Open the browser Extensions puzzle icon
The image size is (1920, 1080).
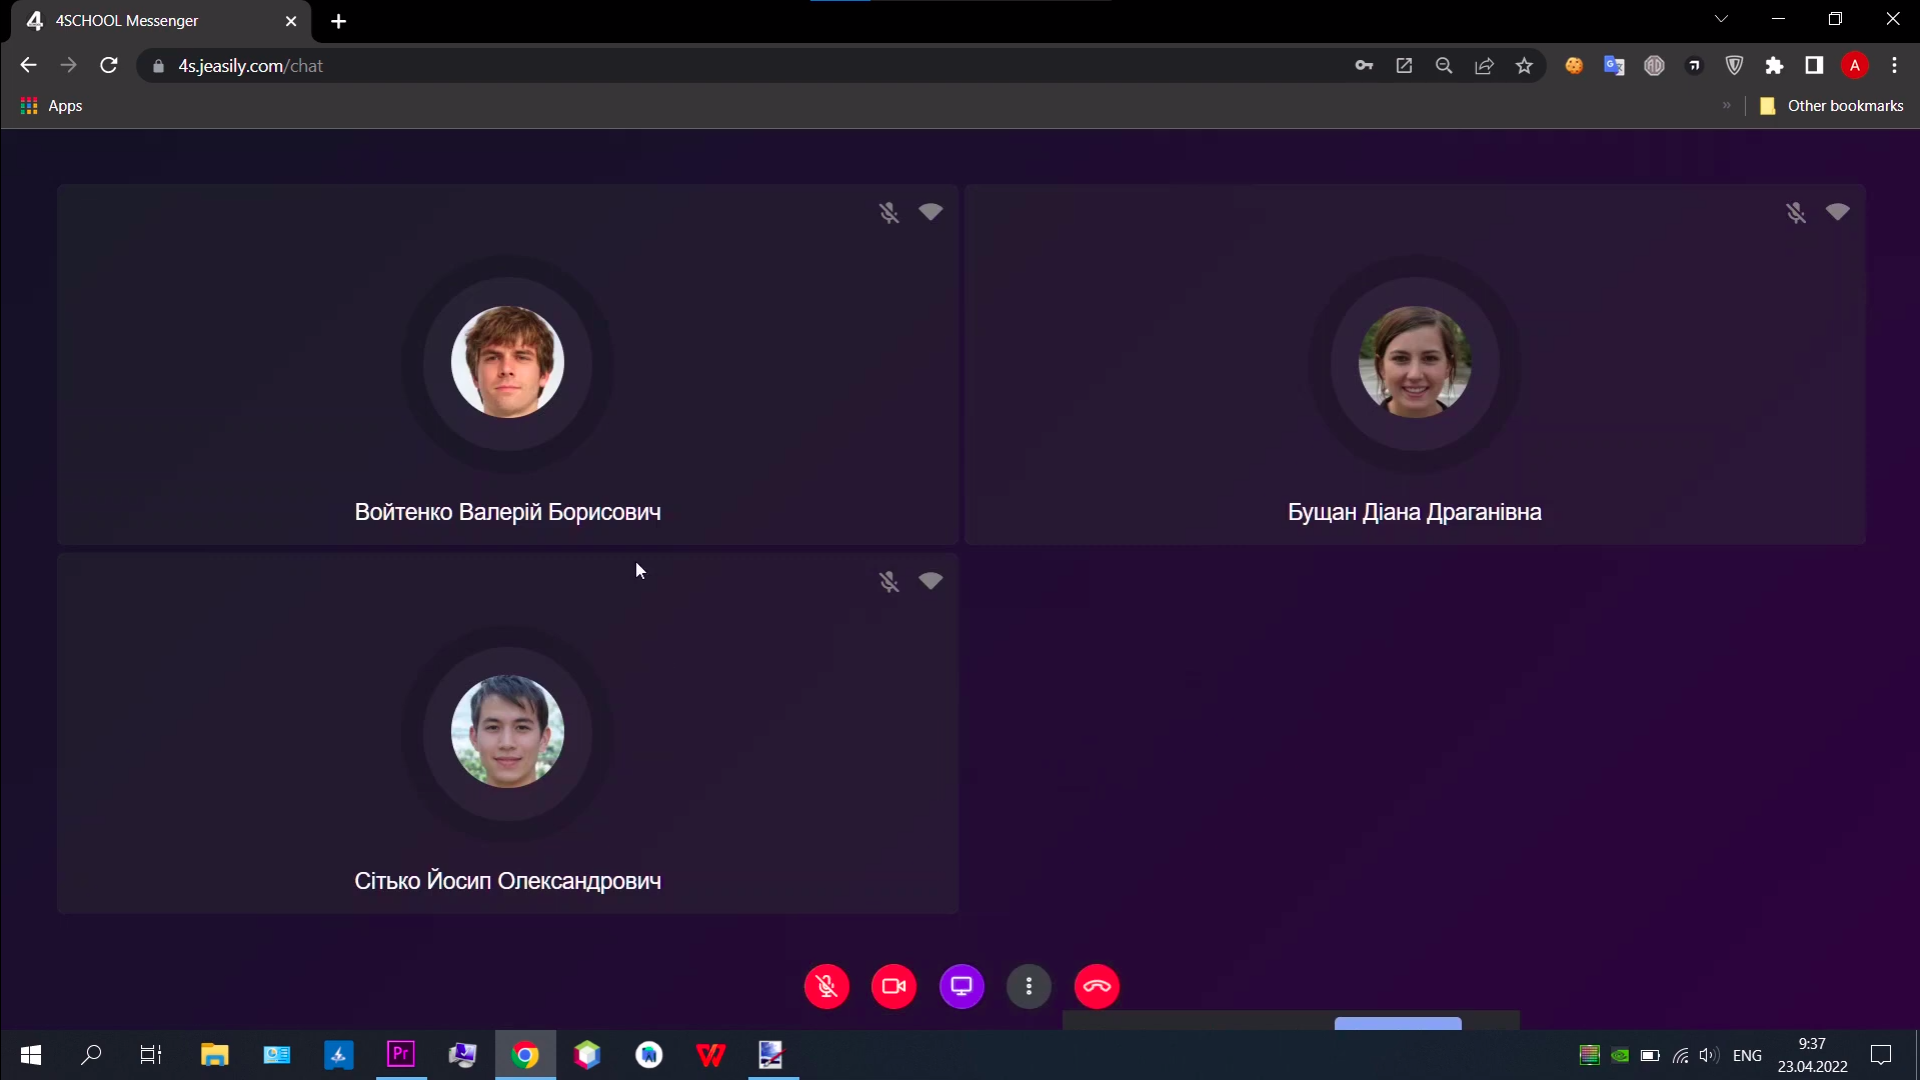pos(1774,66)
